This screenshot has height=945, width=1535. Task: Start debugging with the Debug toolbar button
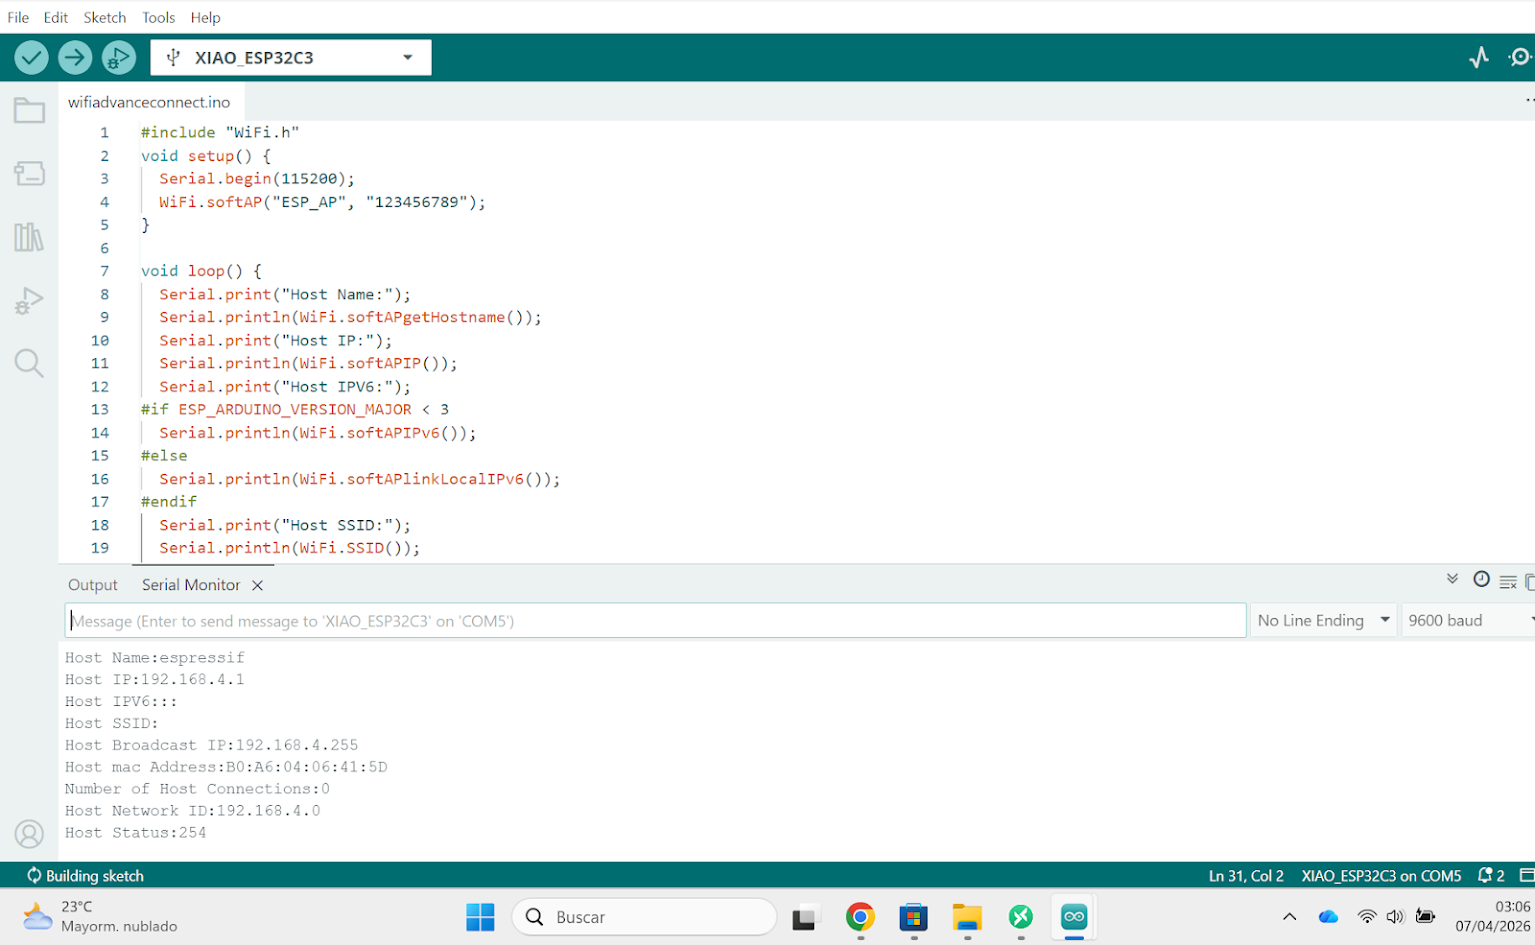point(119,58)
